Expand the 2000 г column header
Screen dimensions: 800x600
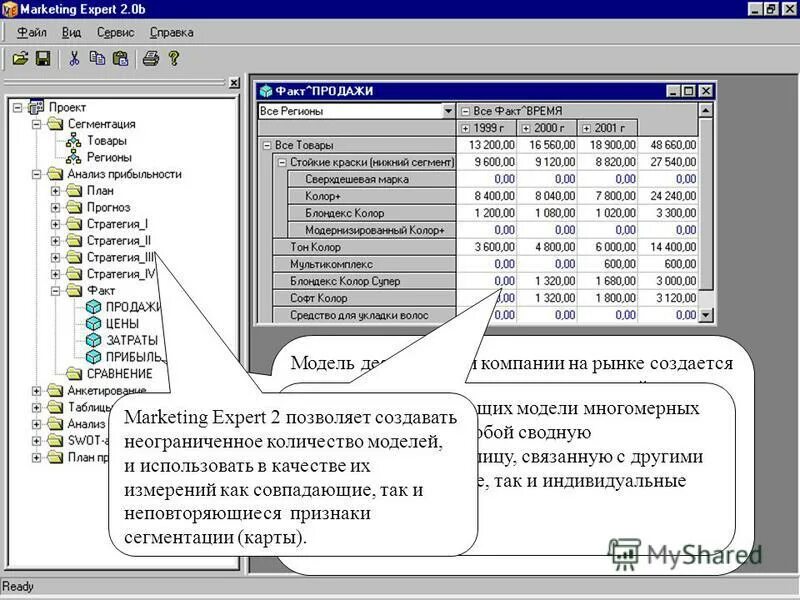pyautogui.click(x=526, y=128)
